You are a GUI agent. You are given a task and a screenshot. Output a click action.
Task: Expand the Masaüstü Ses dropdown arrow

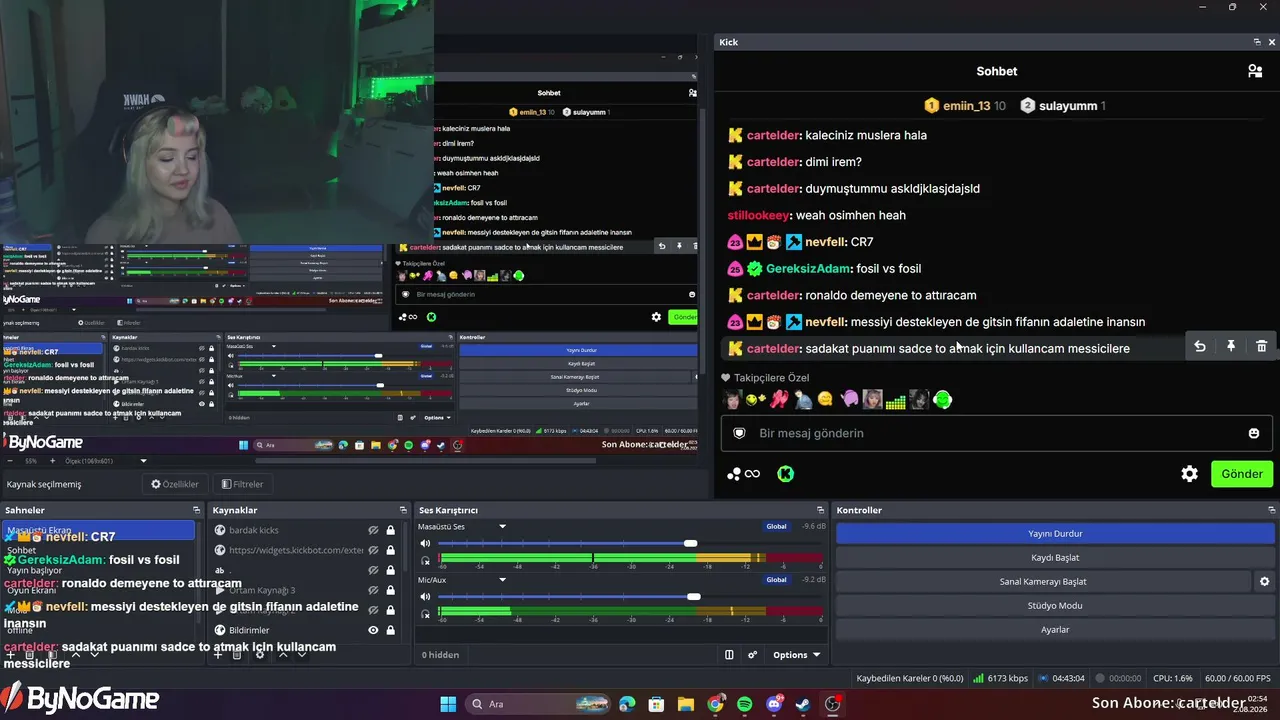click(503, 526)
